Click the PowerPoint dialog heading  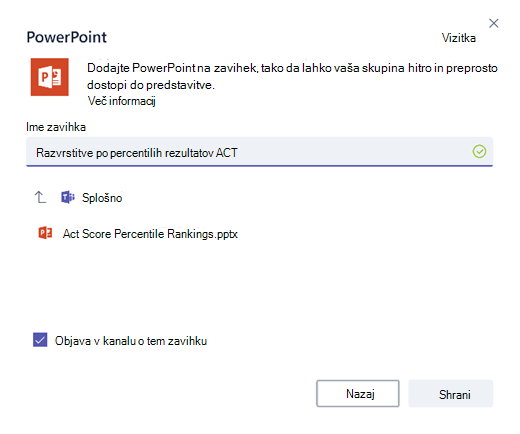click(67, 37)
